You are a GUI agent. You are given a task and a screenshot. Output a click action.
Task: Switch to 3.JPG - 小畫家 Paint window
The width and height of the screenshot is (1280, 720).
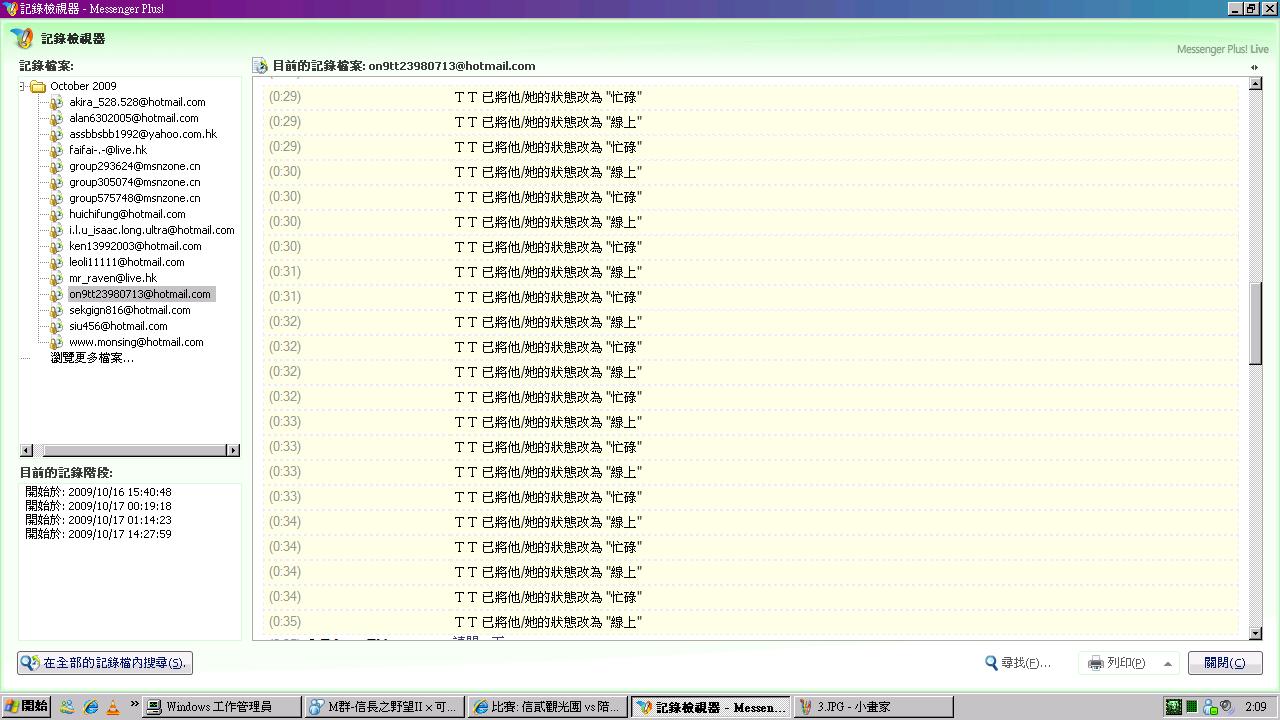[873, 707]
